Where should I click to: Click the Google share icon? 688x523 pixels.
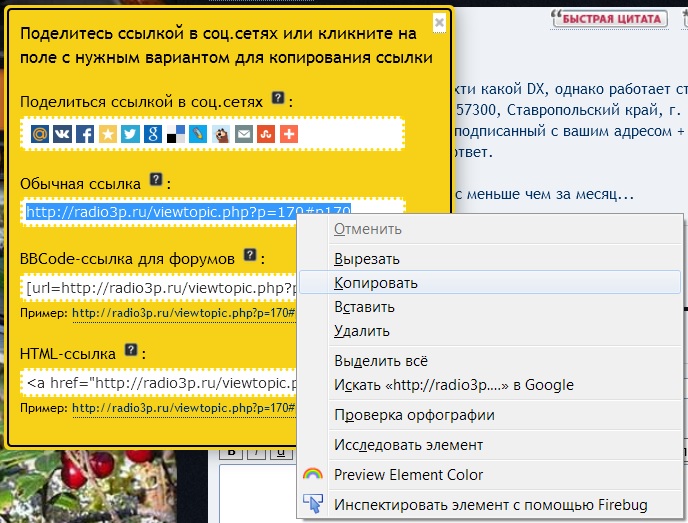[x=152, y=133]
